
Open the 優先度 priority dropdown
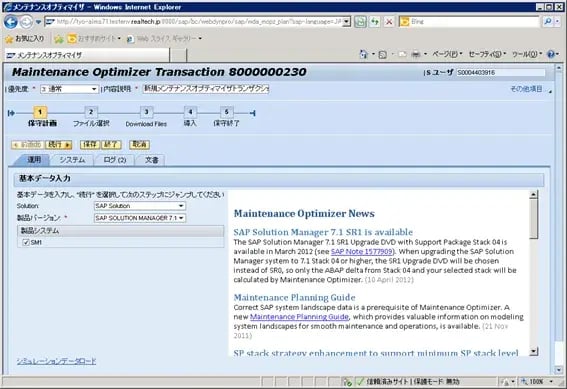coord(69,89)
